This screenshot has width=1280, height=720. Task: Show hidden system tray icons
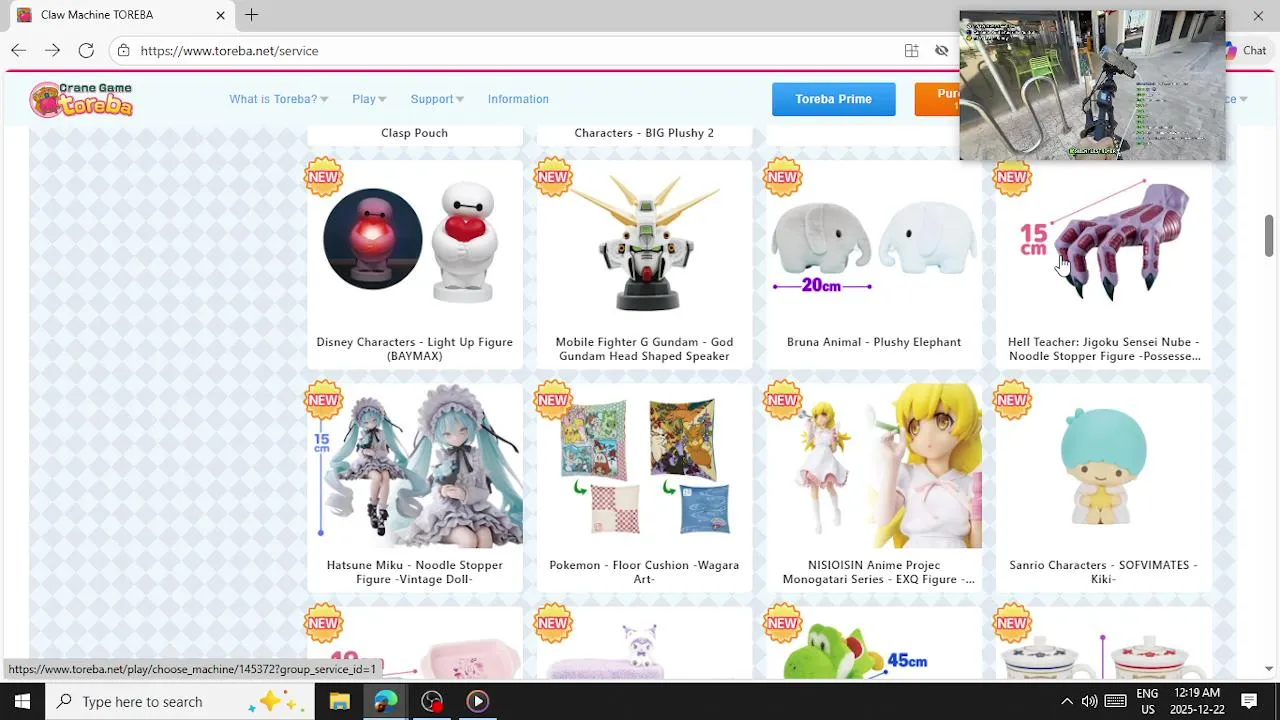[x=1066, y=701]
